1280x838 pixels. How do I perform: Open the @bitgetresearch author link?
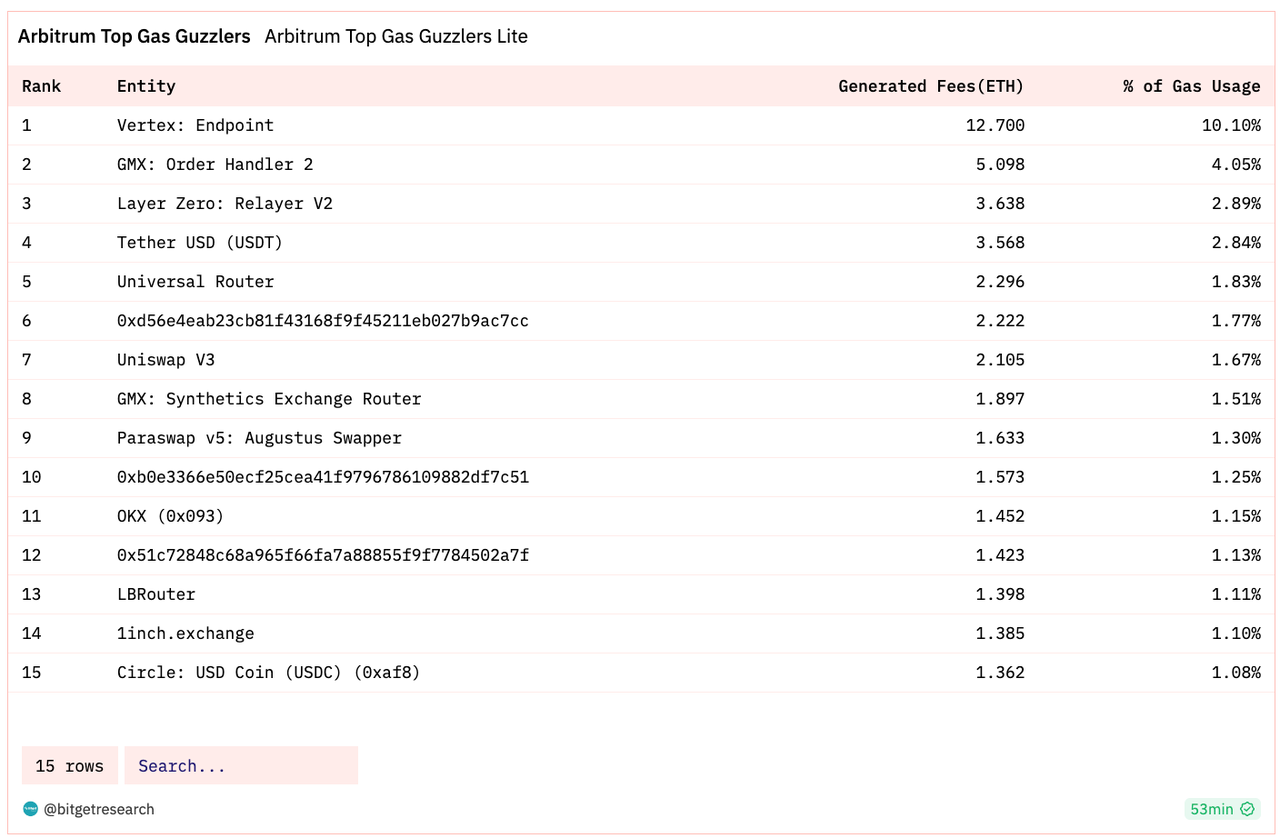[x=99, y=809]
